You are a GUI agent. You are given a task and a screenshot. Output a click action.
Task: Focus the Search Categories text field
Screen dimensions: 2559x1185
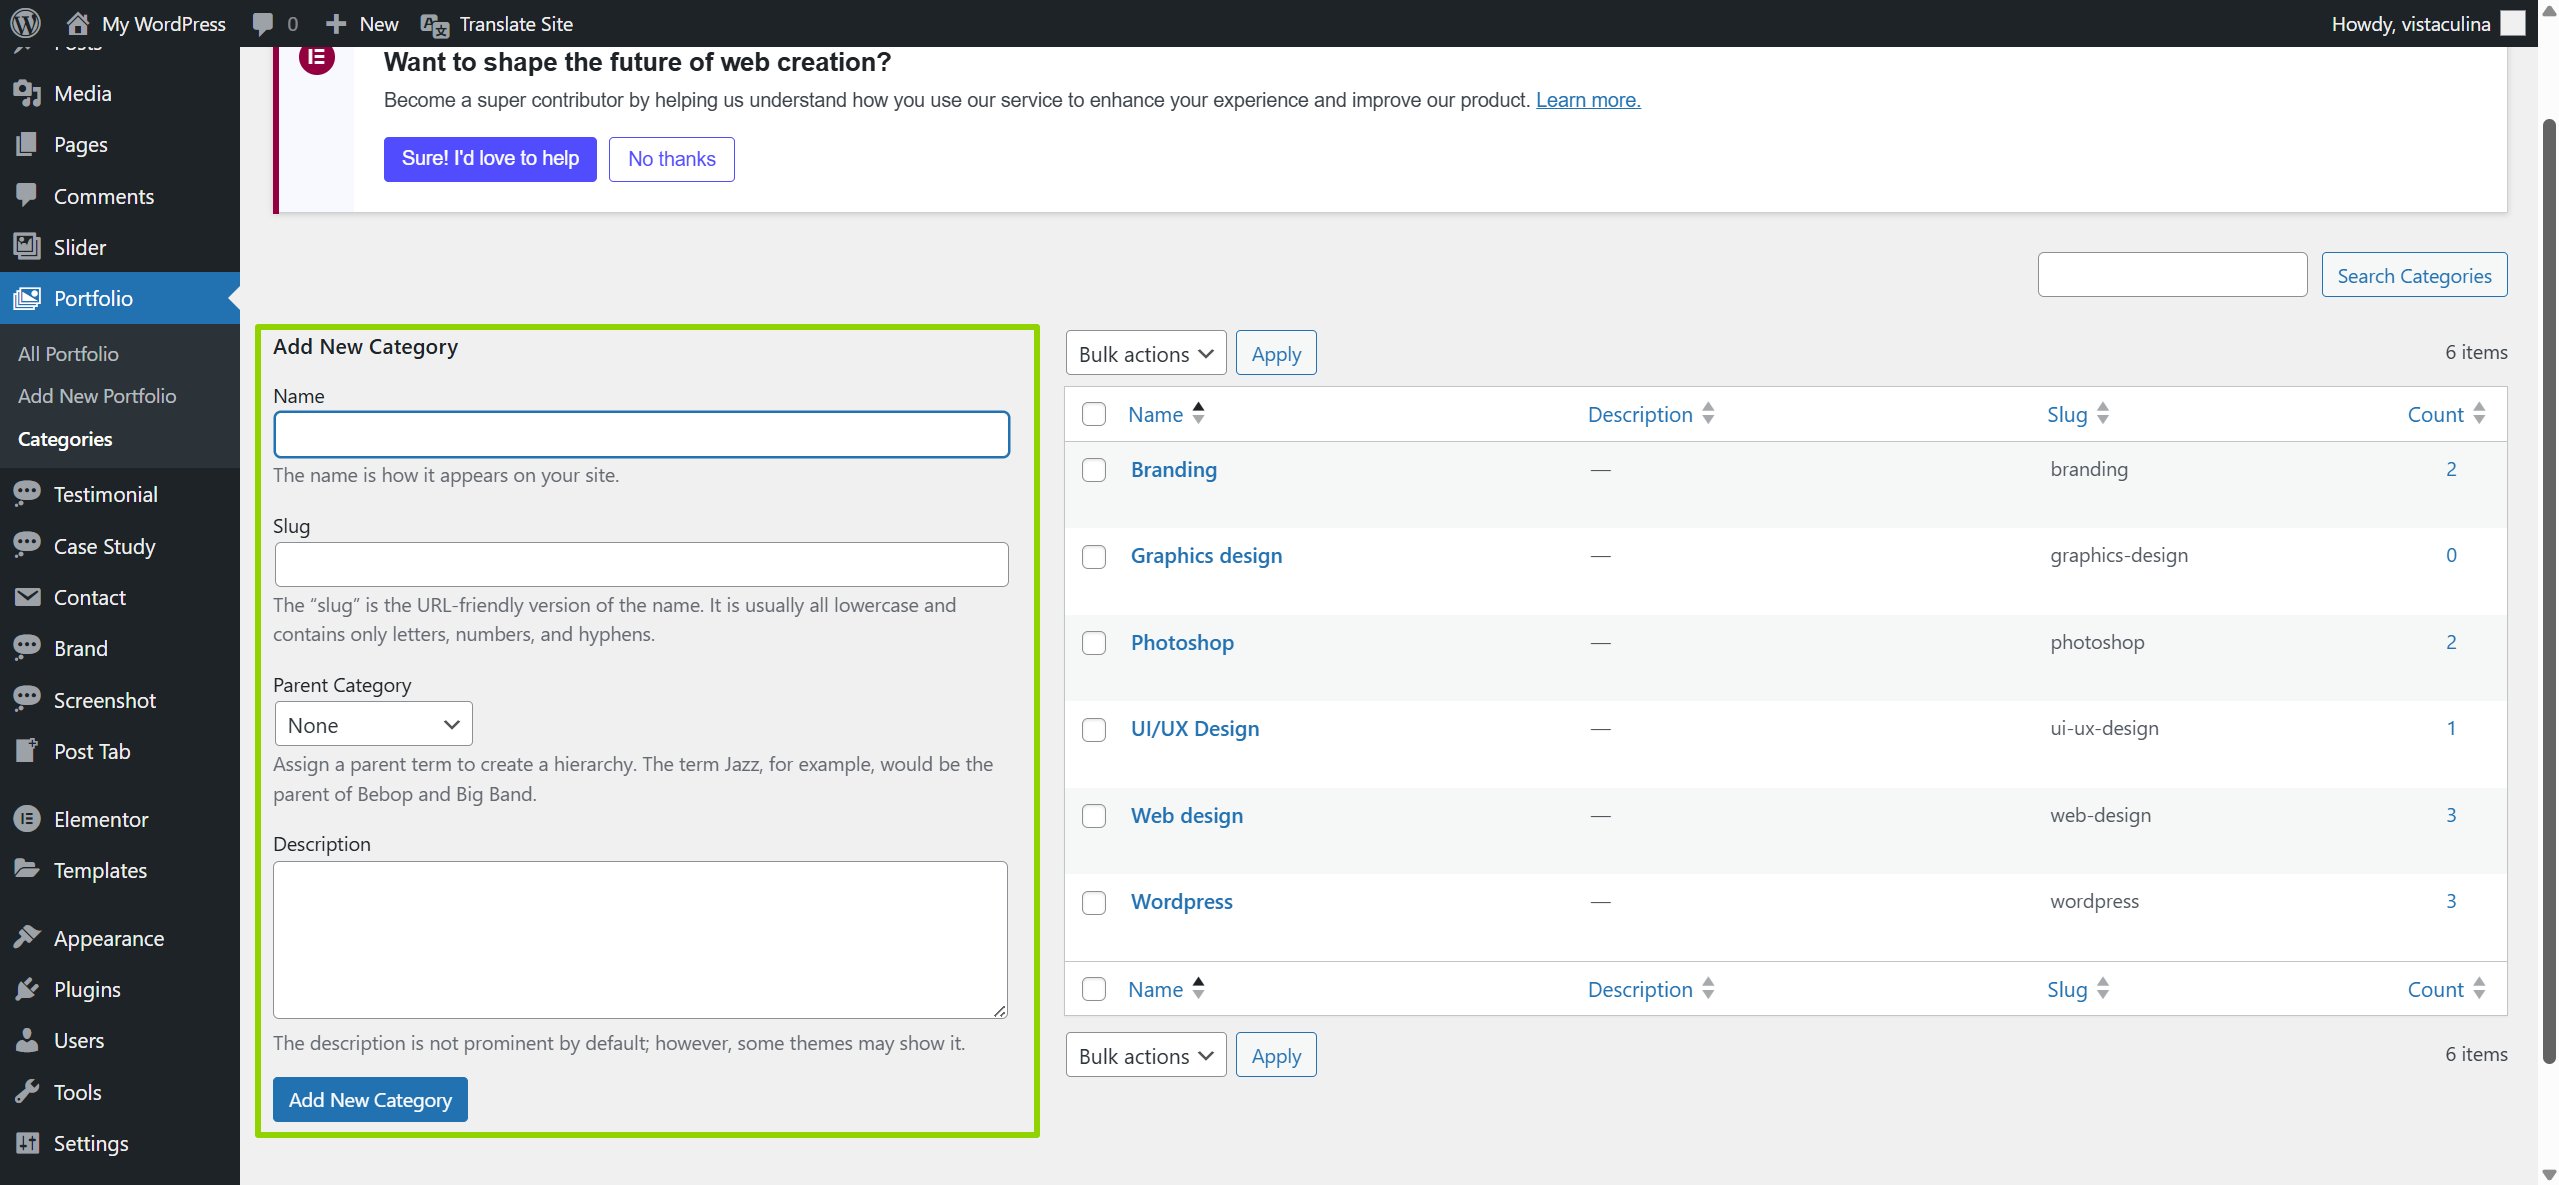(x=2172, y=275)
